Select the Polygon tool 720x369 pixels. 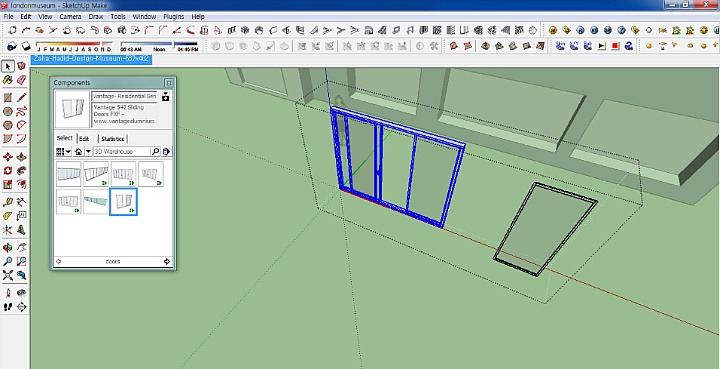[x=8, y=125]
